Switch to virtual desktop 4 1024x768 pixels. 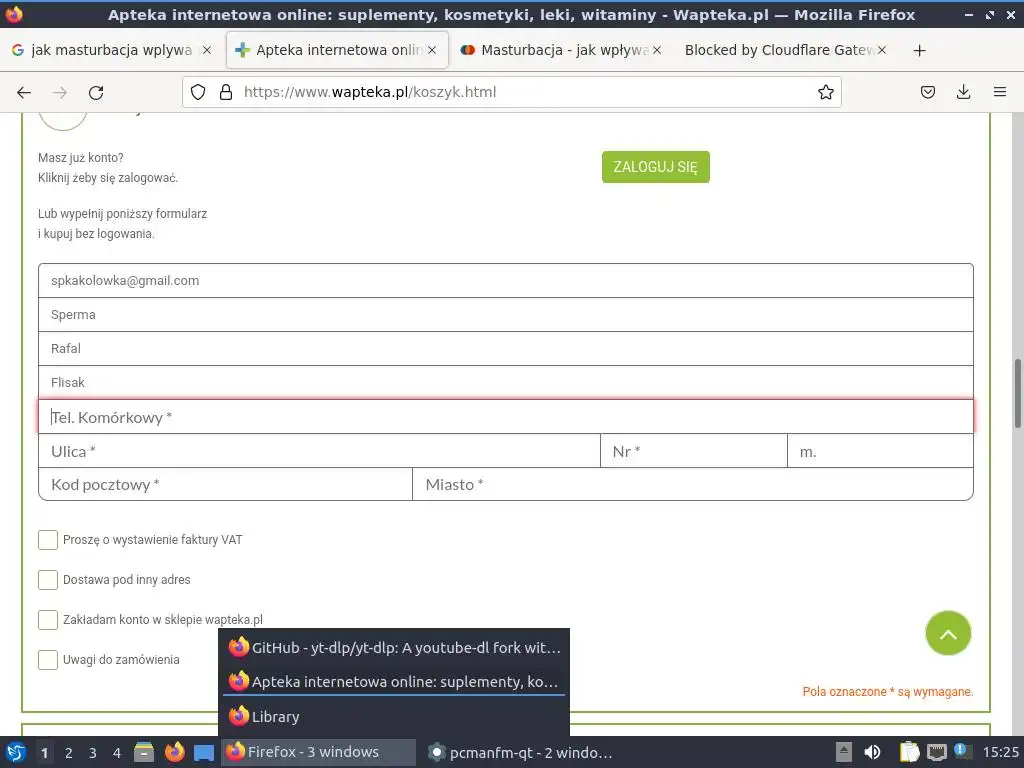pyautogui.click(x=117, y=753)
